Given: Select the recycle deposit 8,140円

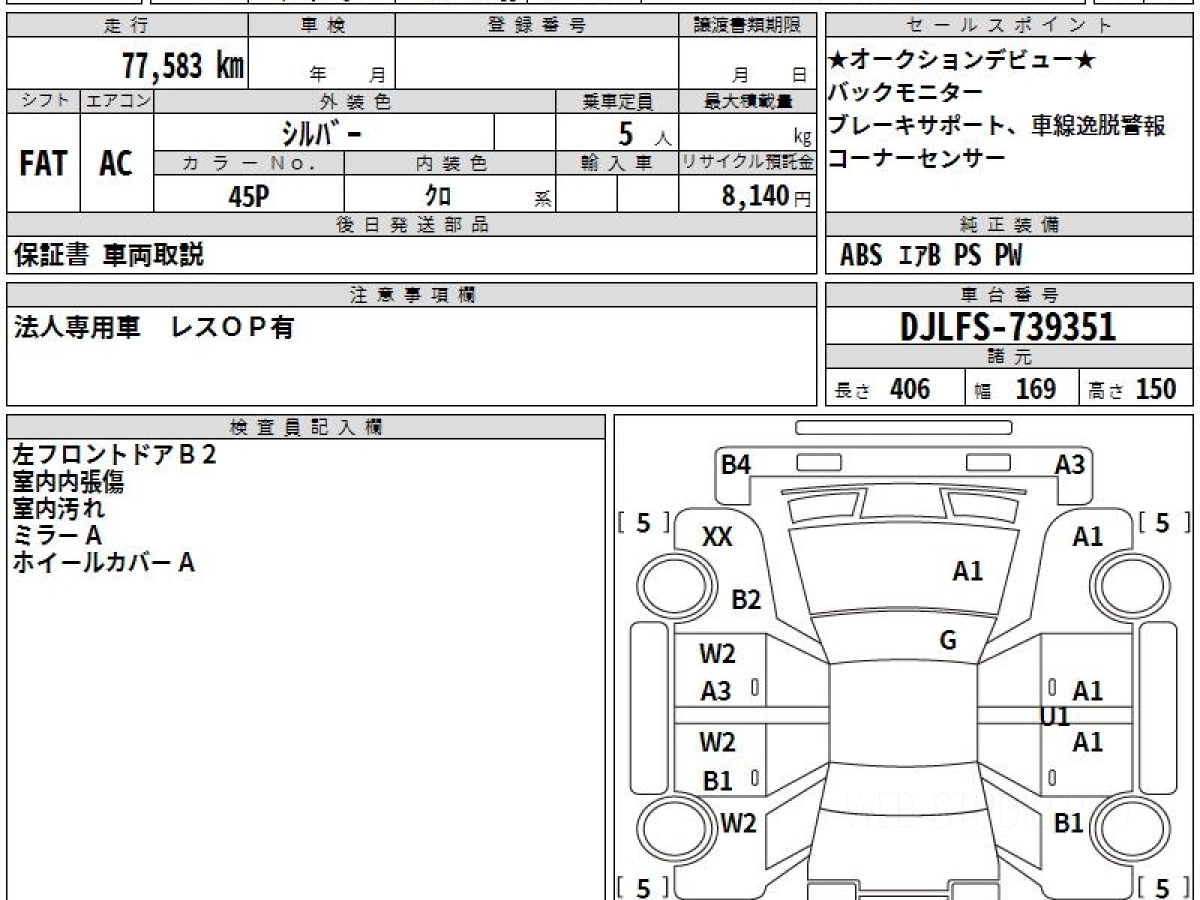Looking at the screenshot, I should (767, 196).
